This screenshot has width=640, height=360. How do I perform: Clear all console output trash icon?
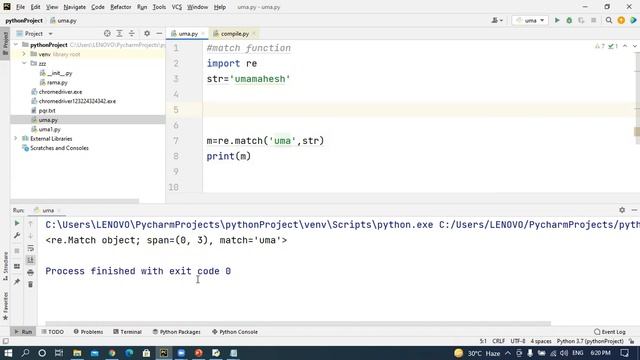30,284
